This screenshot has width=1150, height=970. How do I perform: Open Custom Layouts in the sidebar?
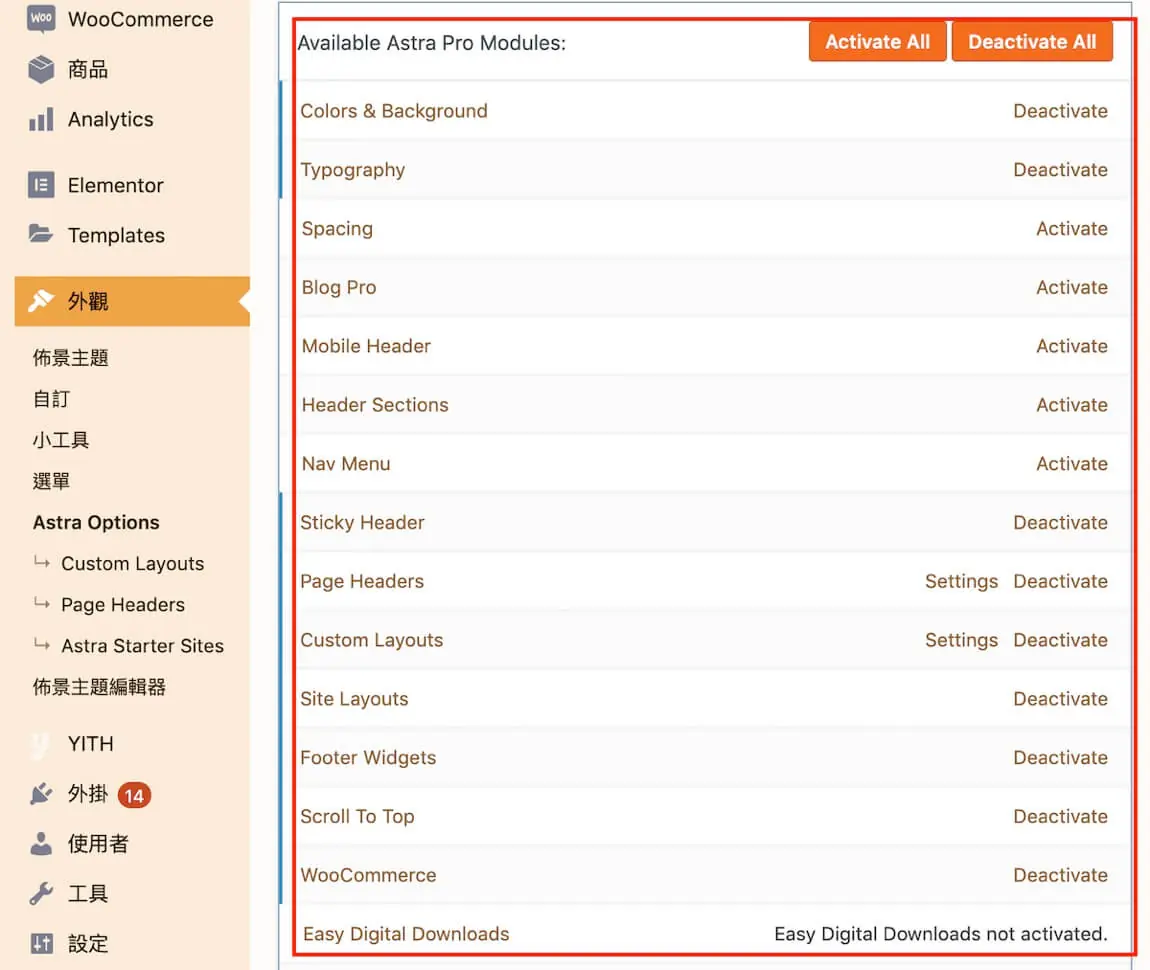pos(133,563)
